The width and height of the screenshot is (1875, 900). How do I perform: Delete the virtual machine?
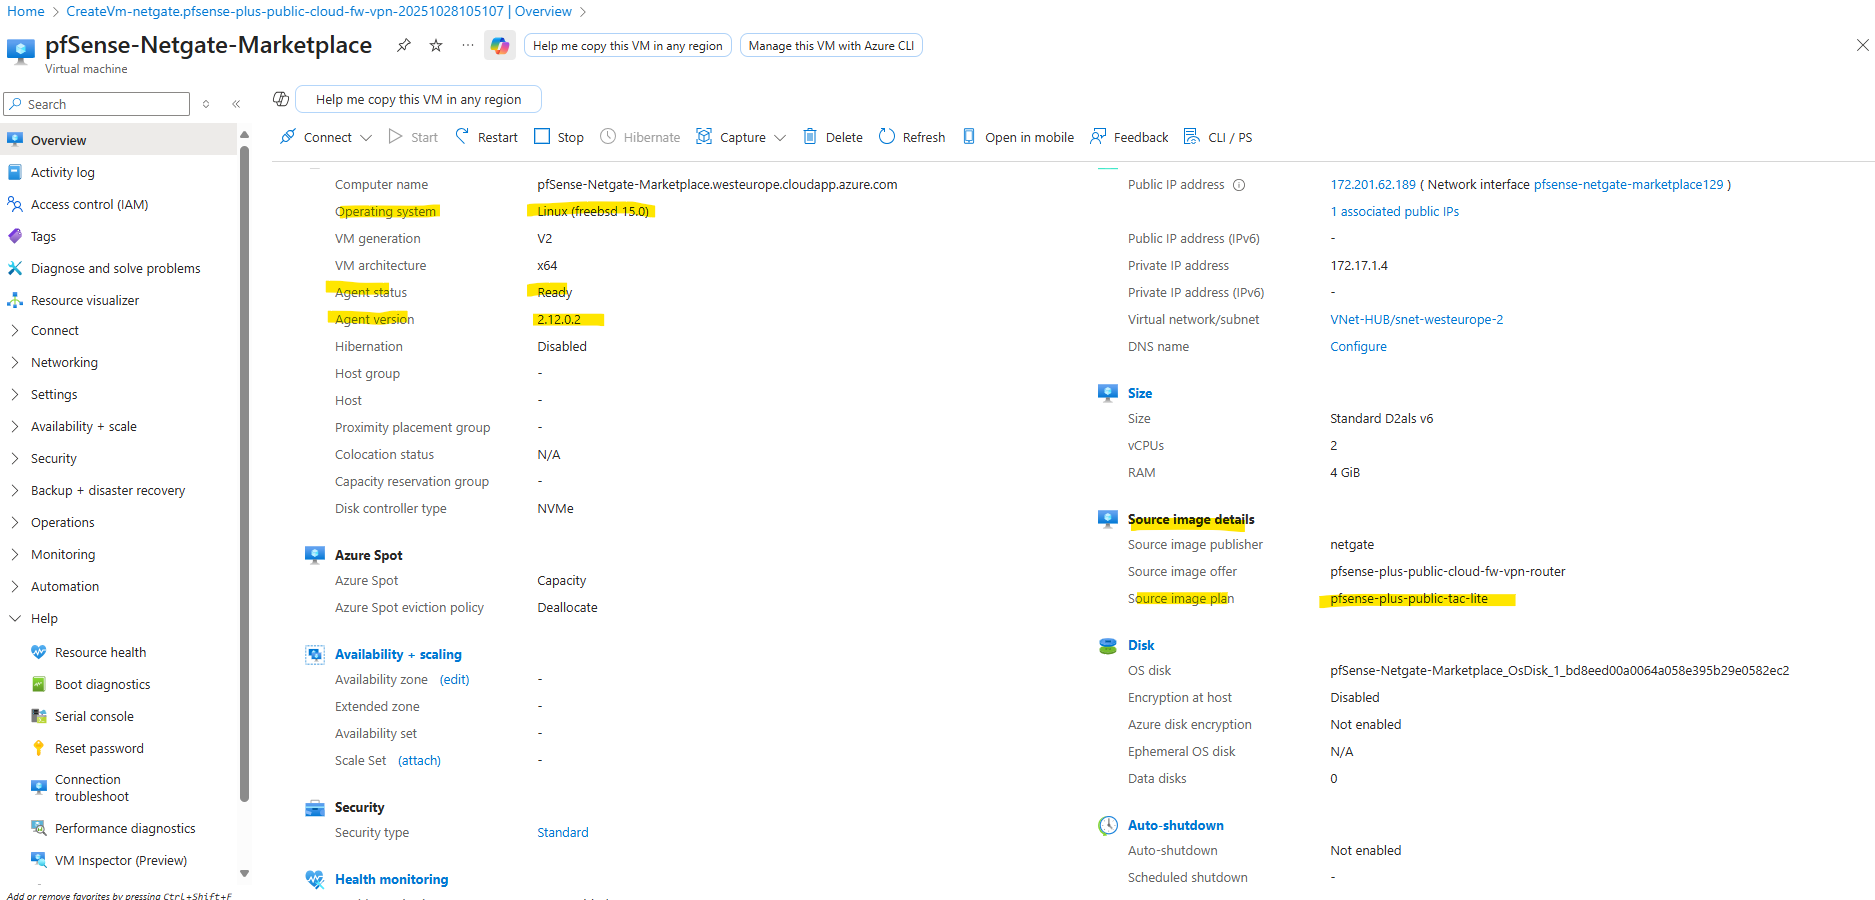point(833,137)
